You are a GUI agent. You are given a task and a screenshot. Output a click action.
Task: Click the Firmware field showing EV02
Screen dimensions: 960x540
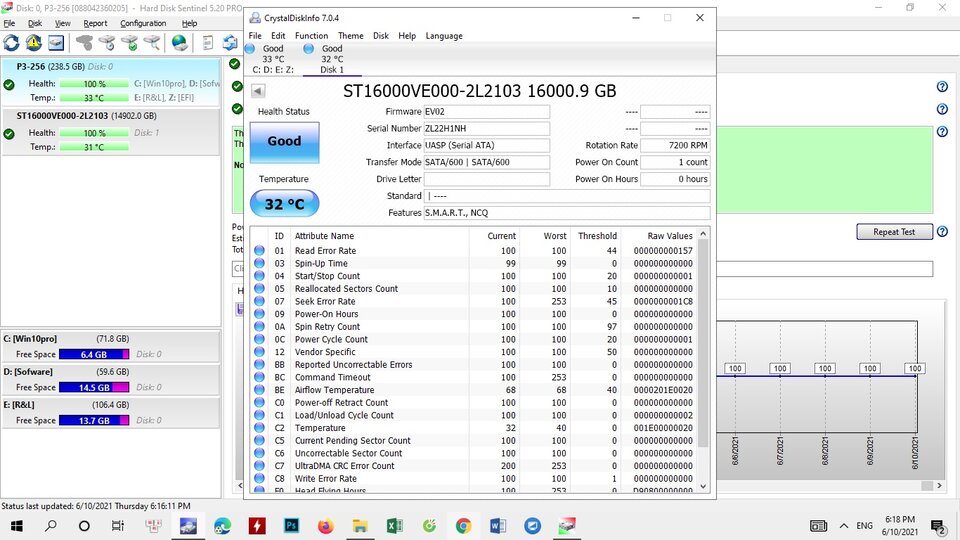tap(487, 111)
